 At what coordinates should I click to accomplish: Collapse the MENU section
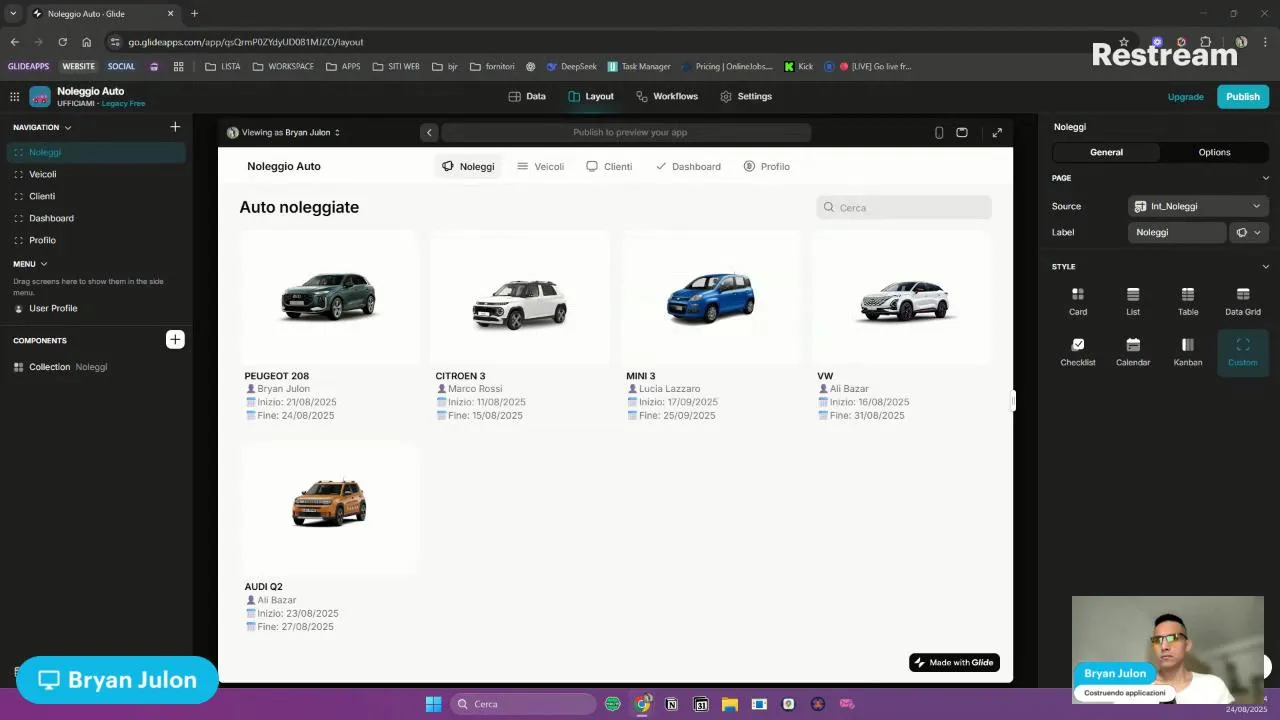click(x=44, y=264)
